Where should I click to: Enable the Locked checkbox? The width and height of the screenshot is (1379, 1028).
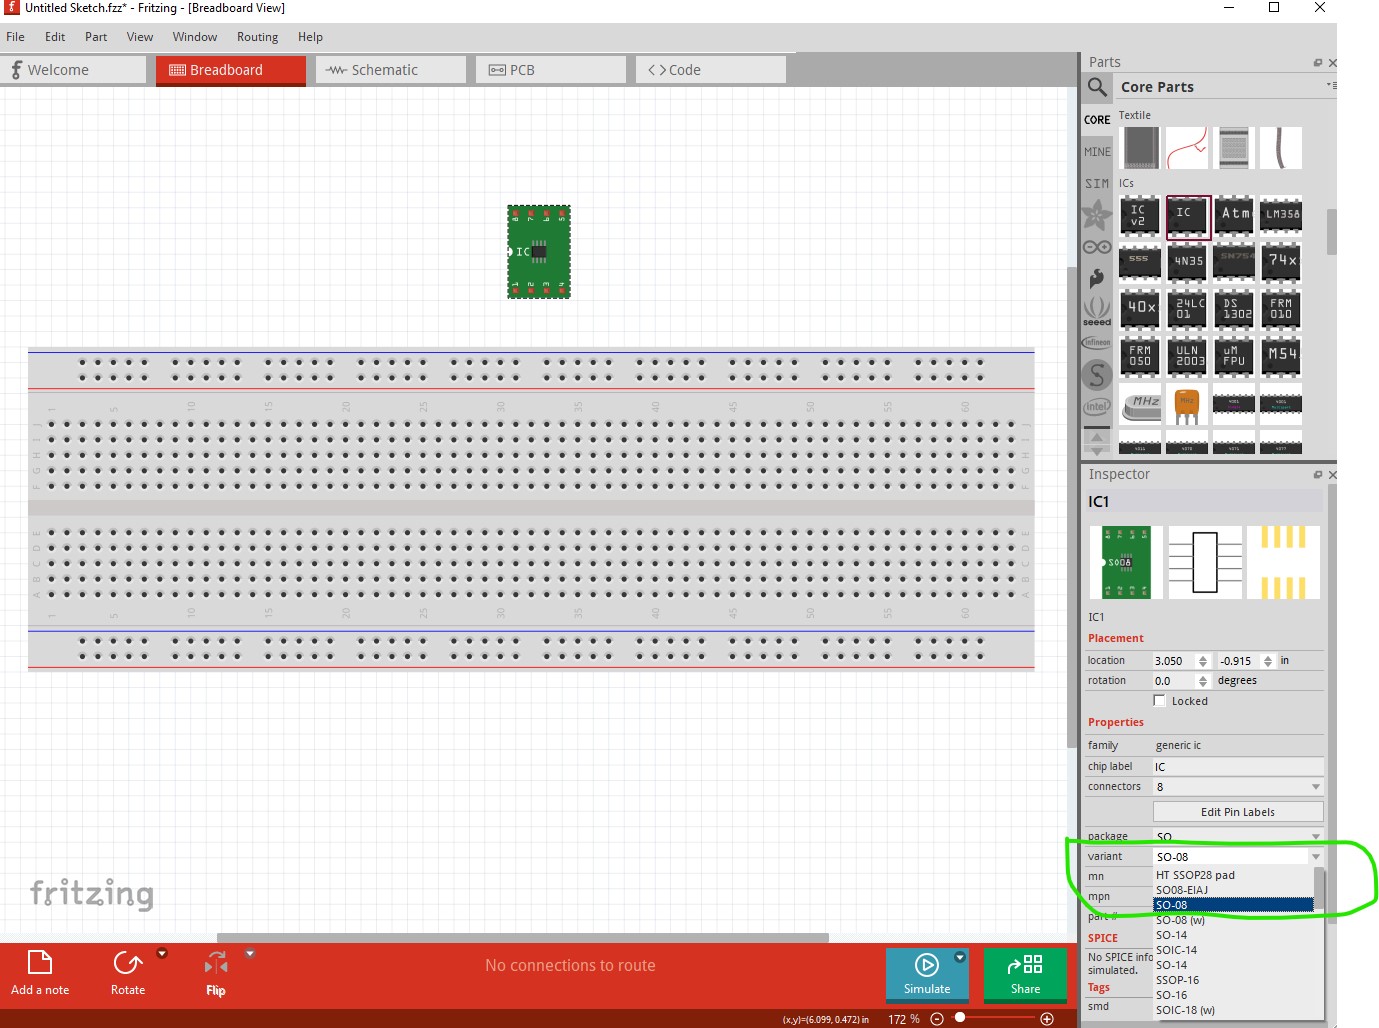pos(1160,701)
